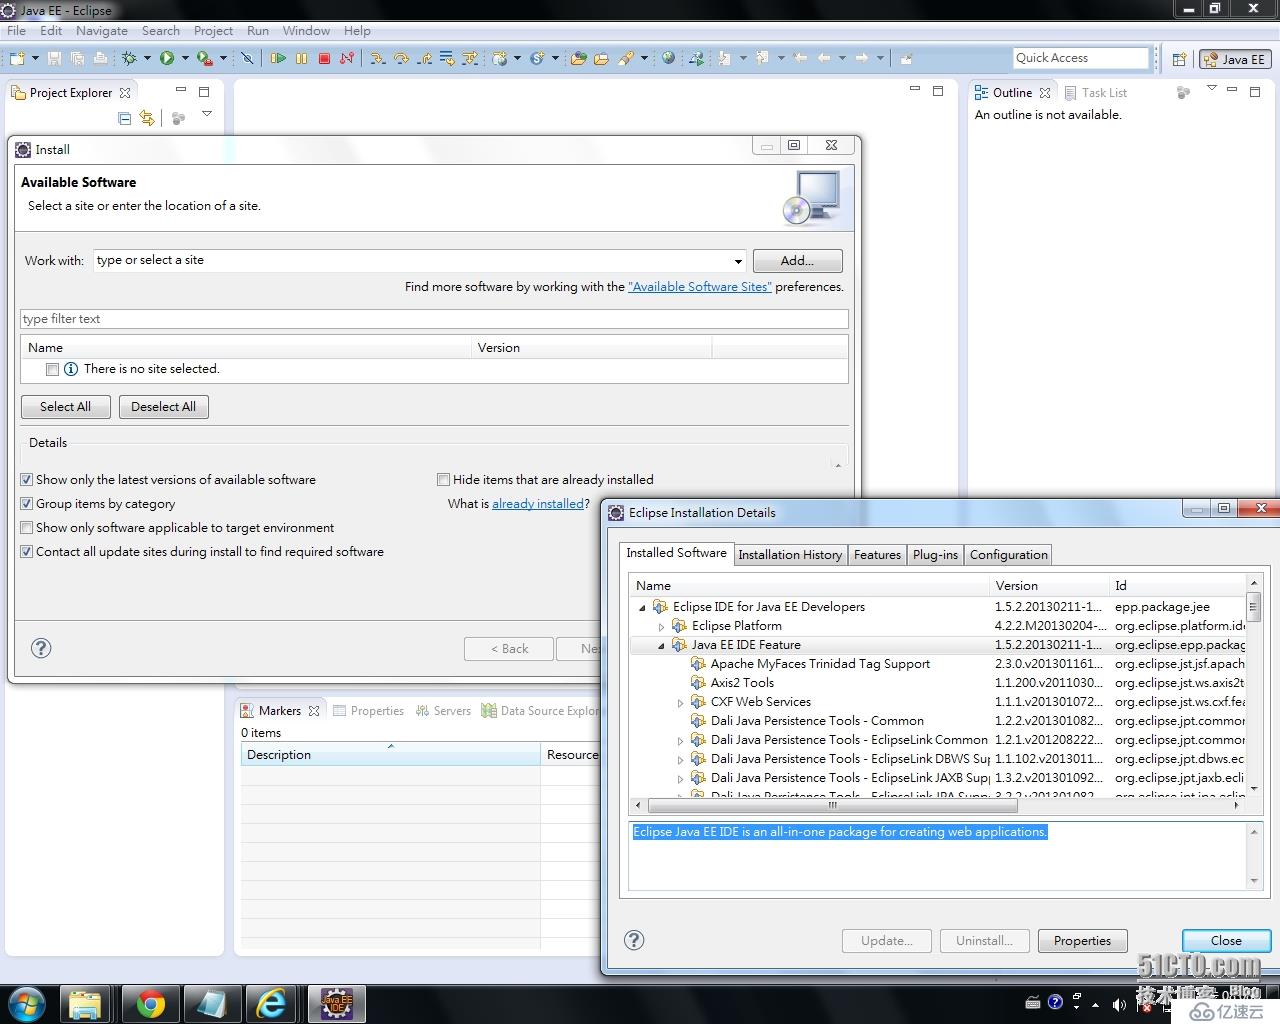
Task: Click the green Run icon in toolbar
Action: pos(167,58)
